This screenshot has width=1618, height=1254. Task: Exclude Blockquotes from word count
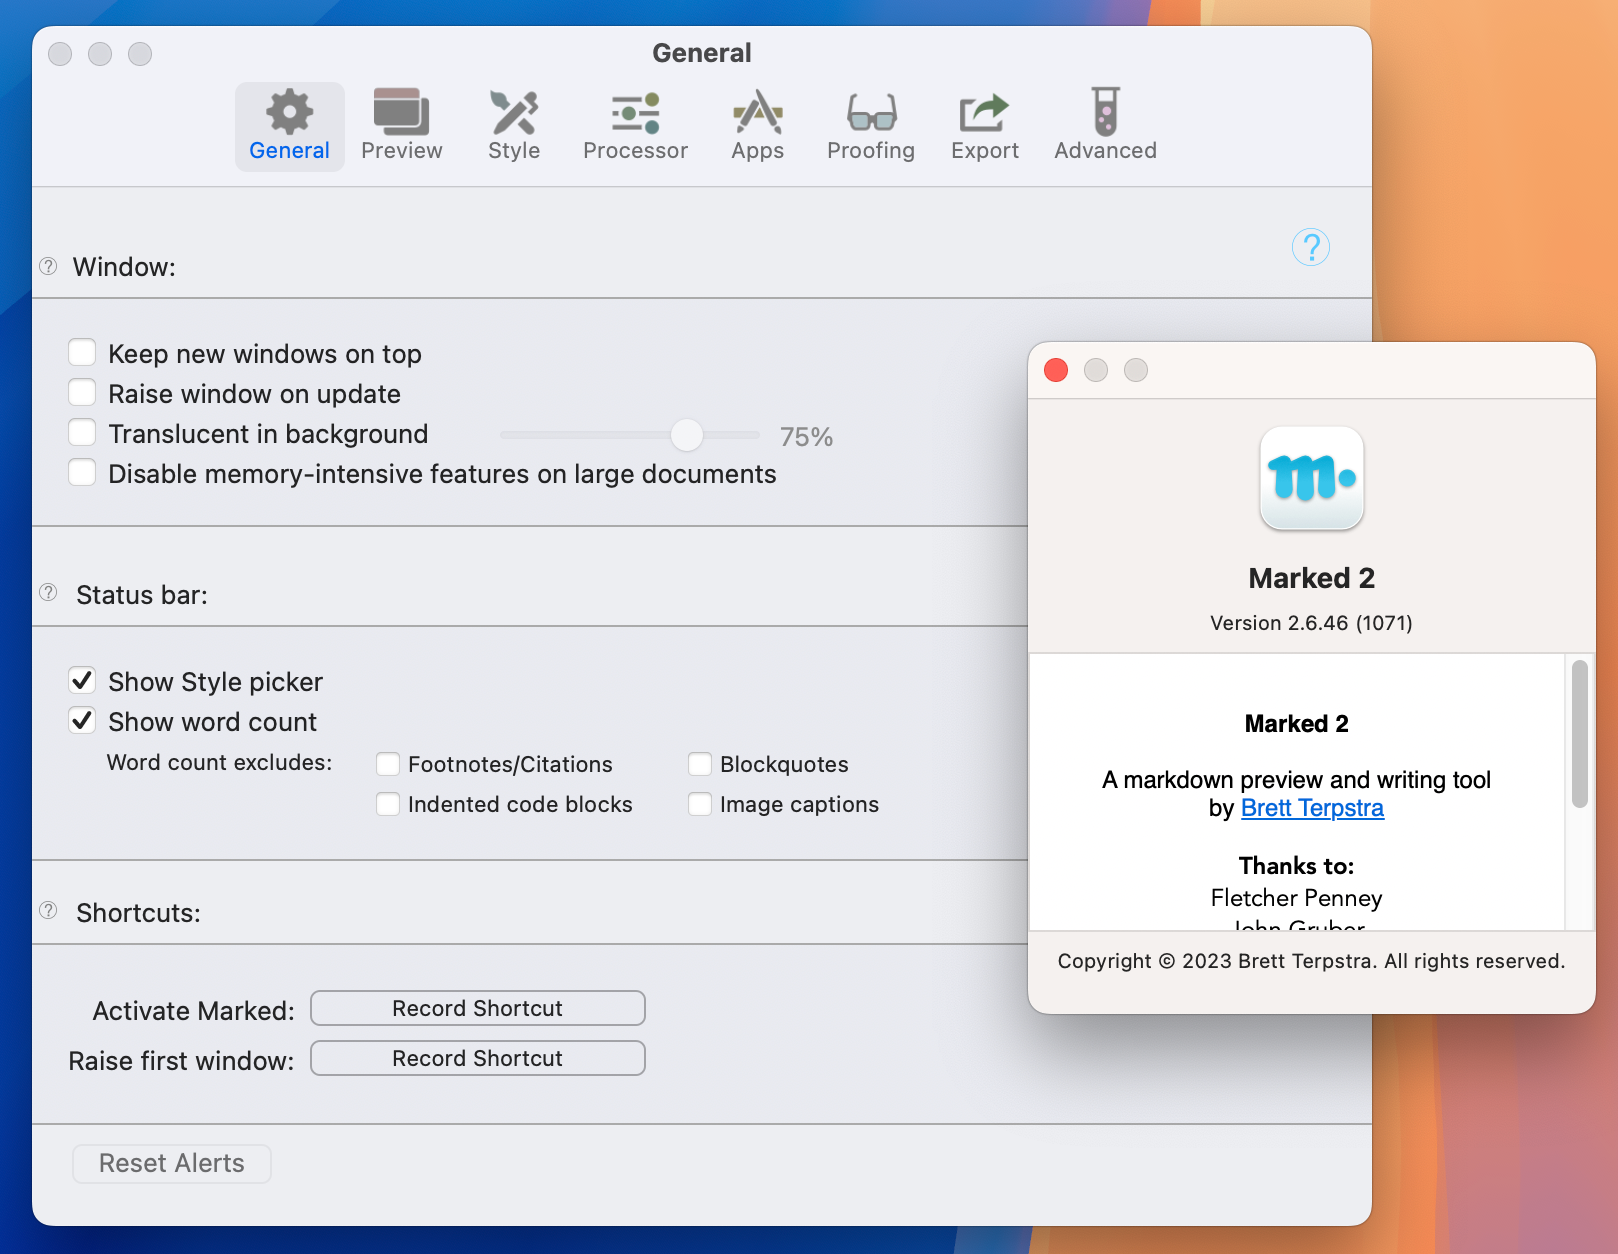click(700, 764)
